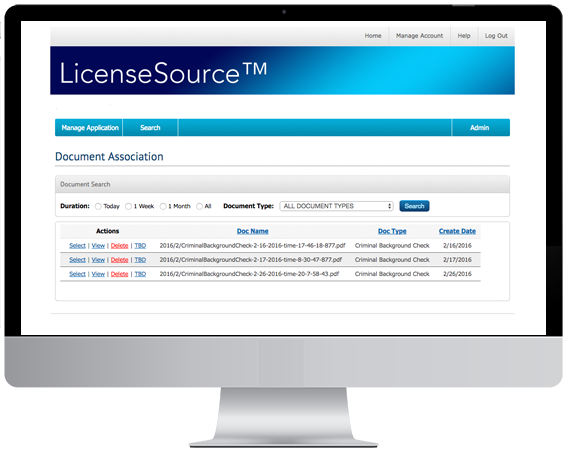Viewport: 565px width, 451px height.
Task: Click Criminal Background Check in the 2/17/2016 row
Action: pyautogui.click(x=392, y=260)
